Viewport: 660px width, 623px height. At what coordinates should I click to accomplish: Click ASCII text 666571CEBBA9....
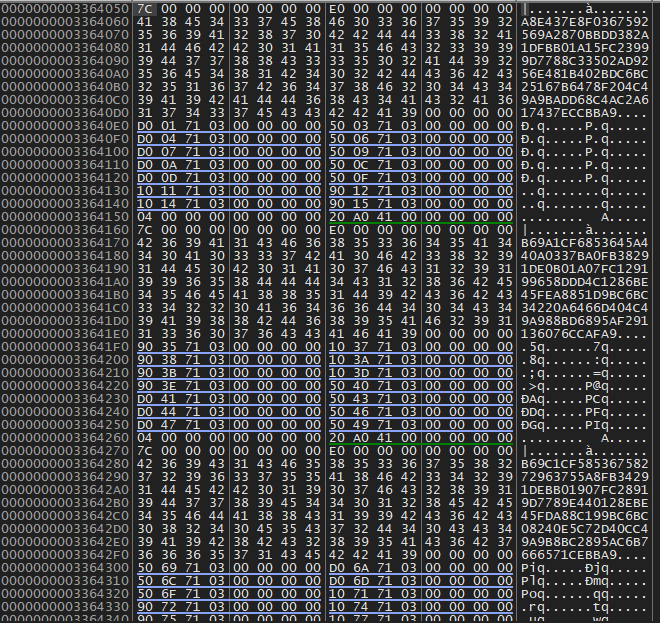(x=569, y=555)
